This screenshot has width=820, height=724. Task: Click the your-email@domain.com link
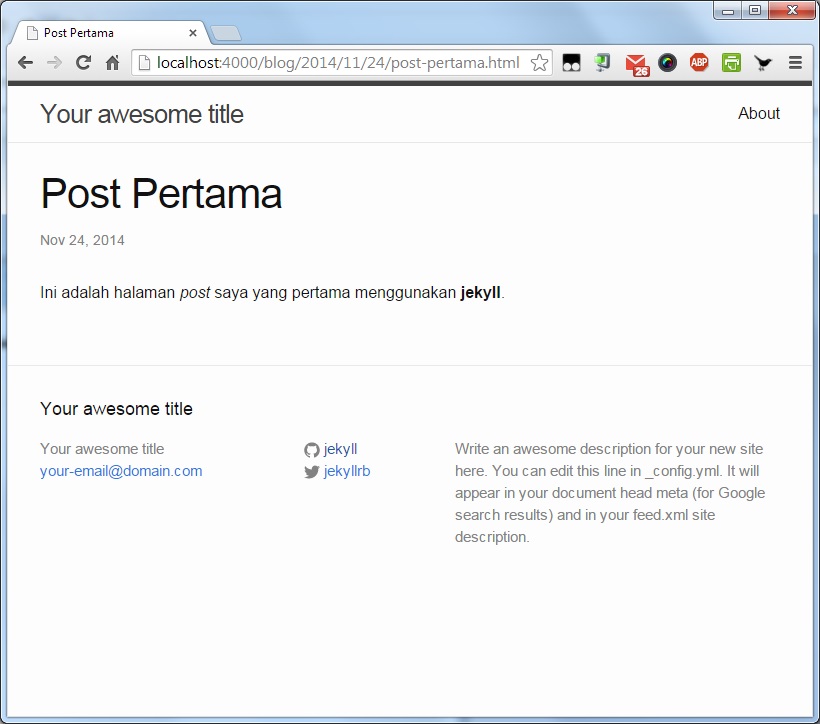point(121,471)
